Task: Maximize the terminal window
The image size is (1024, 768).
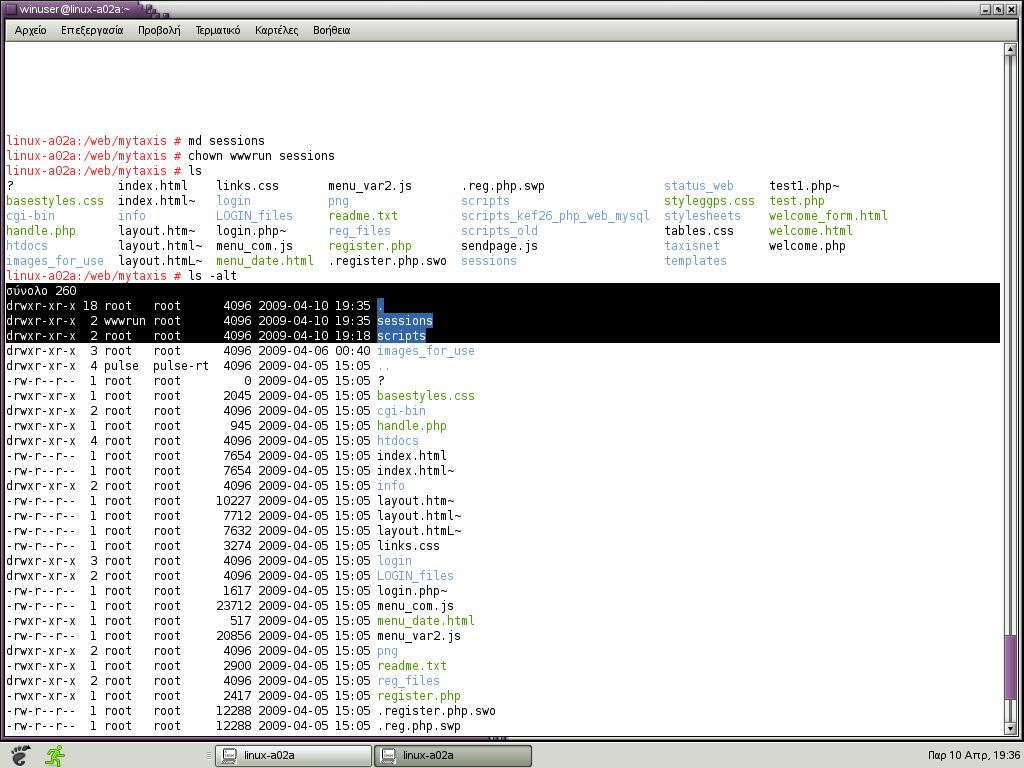Action: tap(998, 9)
